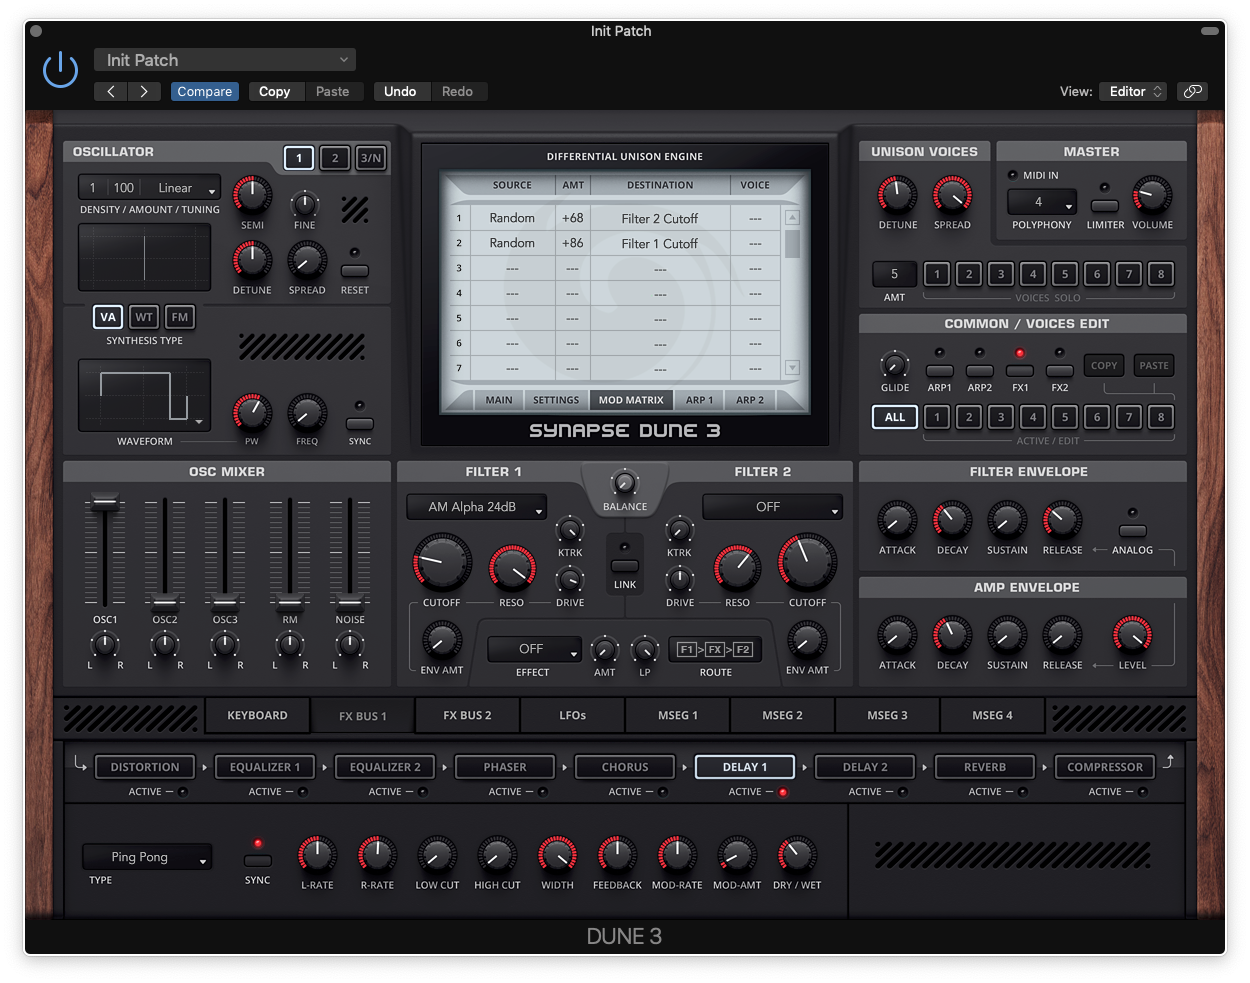Switch to the MAIN display tab
The image size is (1250, 983).
pos(499,400)
